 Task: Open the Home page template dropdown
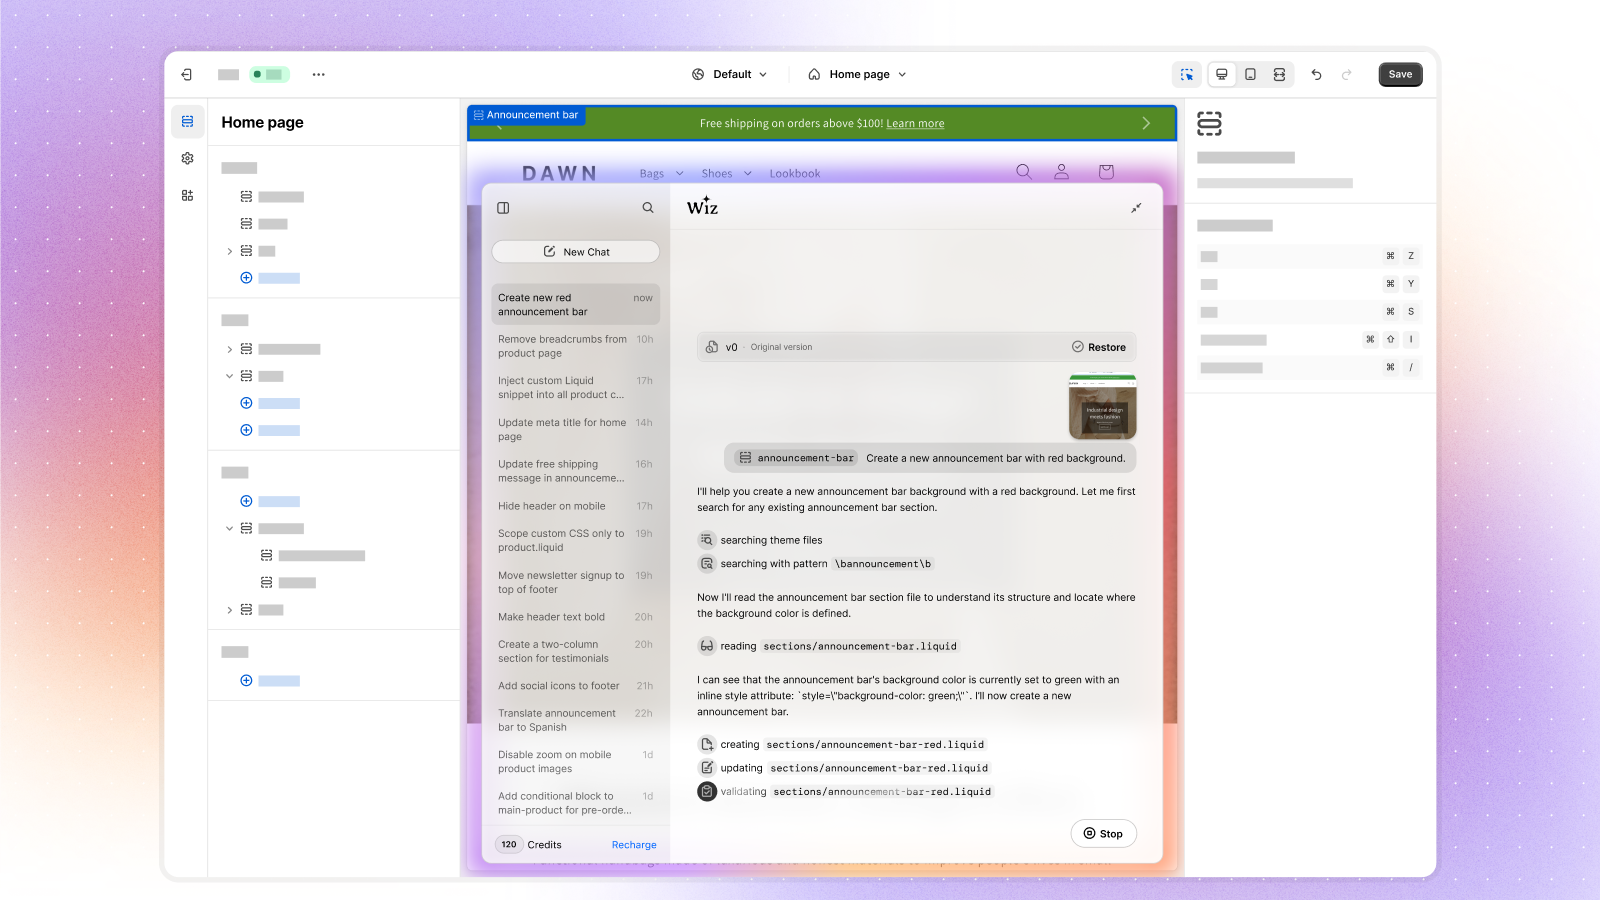[x=857, y=74]
